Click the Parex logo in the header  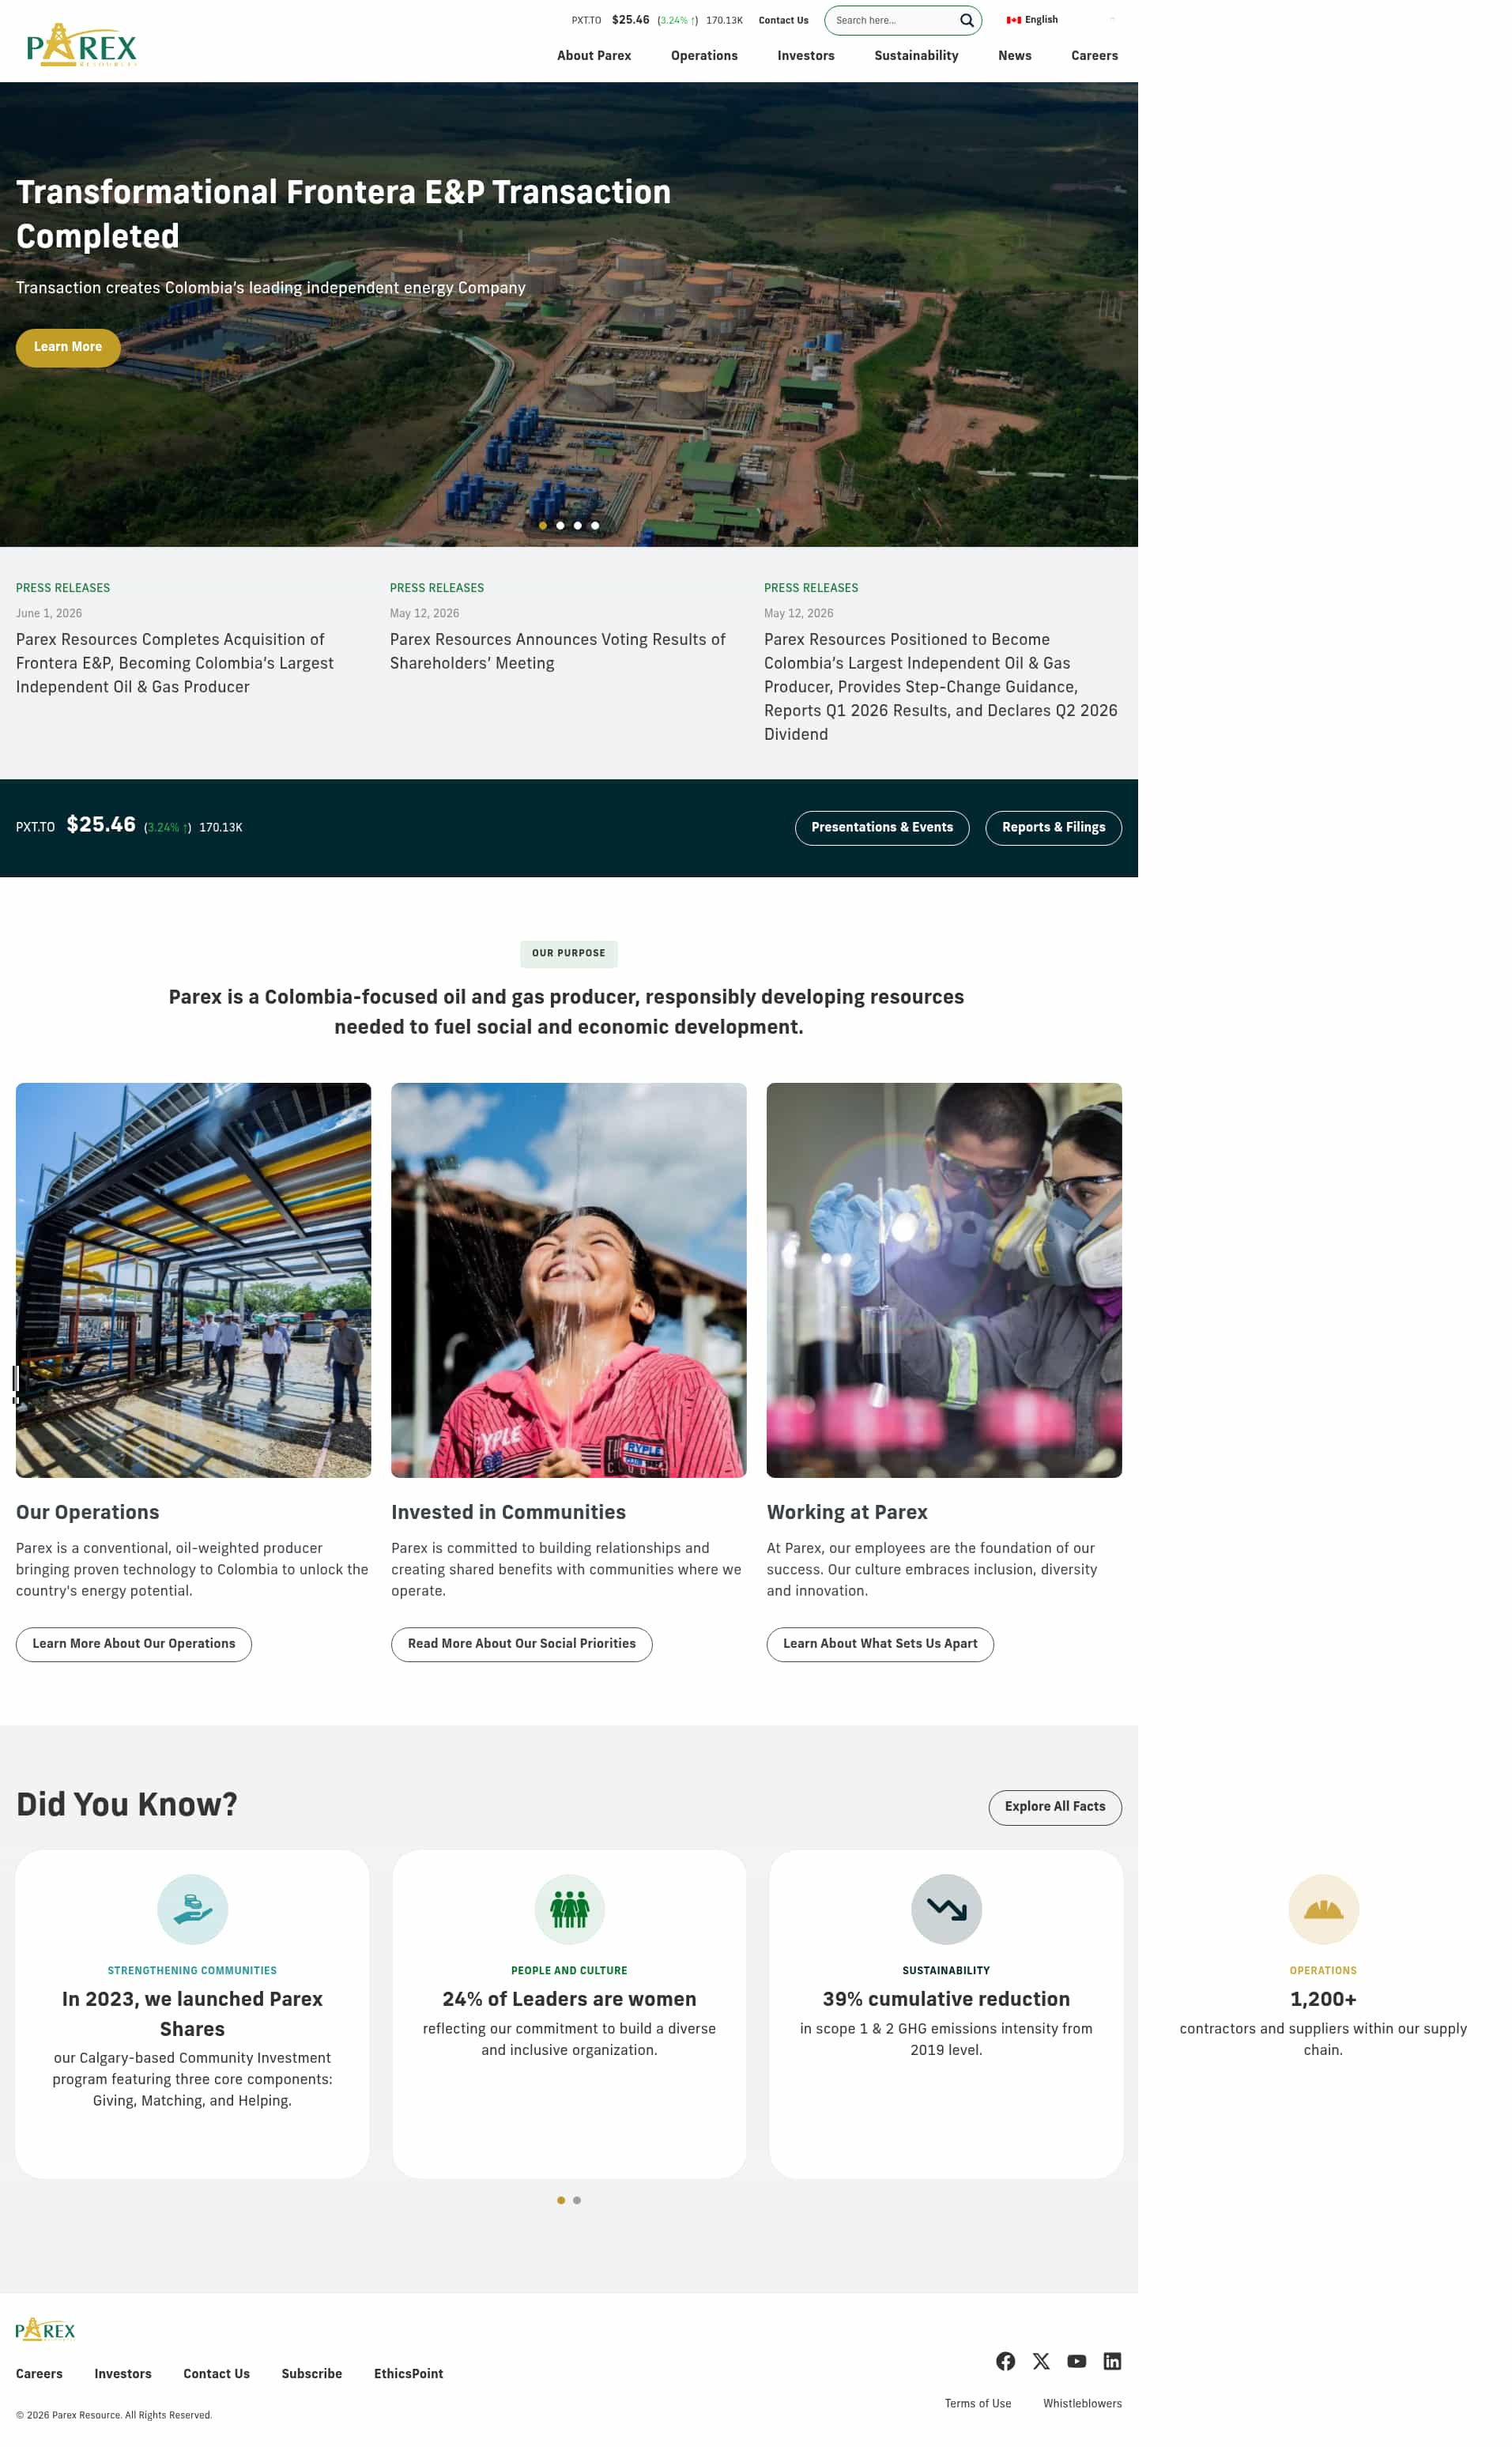(x=81, y=45)
